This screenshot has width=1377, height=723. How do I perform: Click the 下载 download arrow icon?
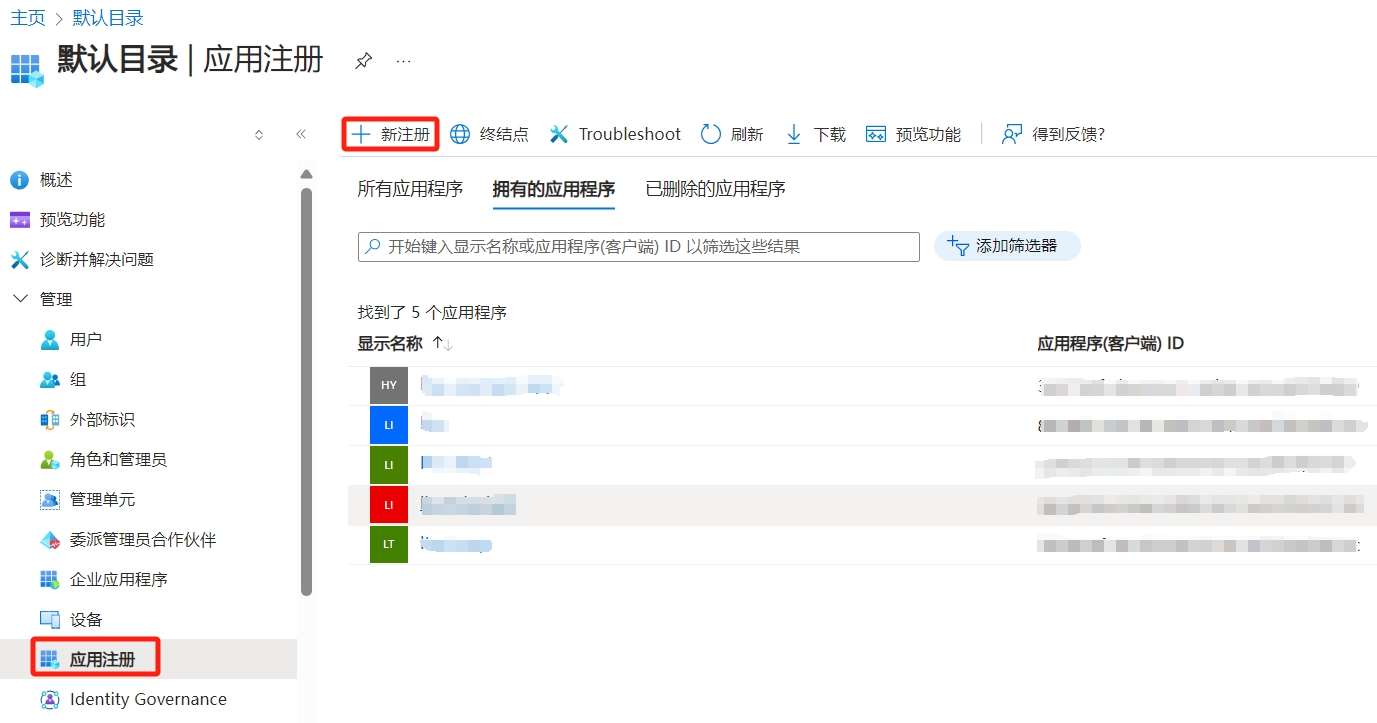(x=794, y=135)
